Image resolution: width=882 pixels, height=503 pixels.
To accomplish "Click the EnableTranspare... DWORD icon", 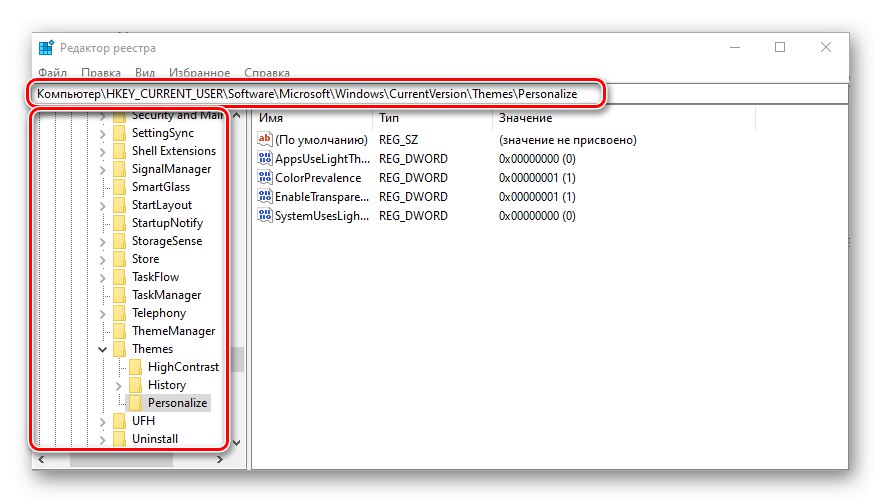I will pyautogui.click(x=264, y=196).
